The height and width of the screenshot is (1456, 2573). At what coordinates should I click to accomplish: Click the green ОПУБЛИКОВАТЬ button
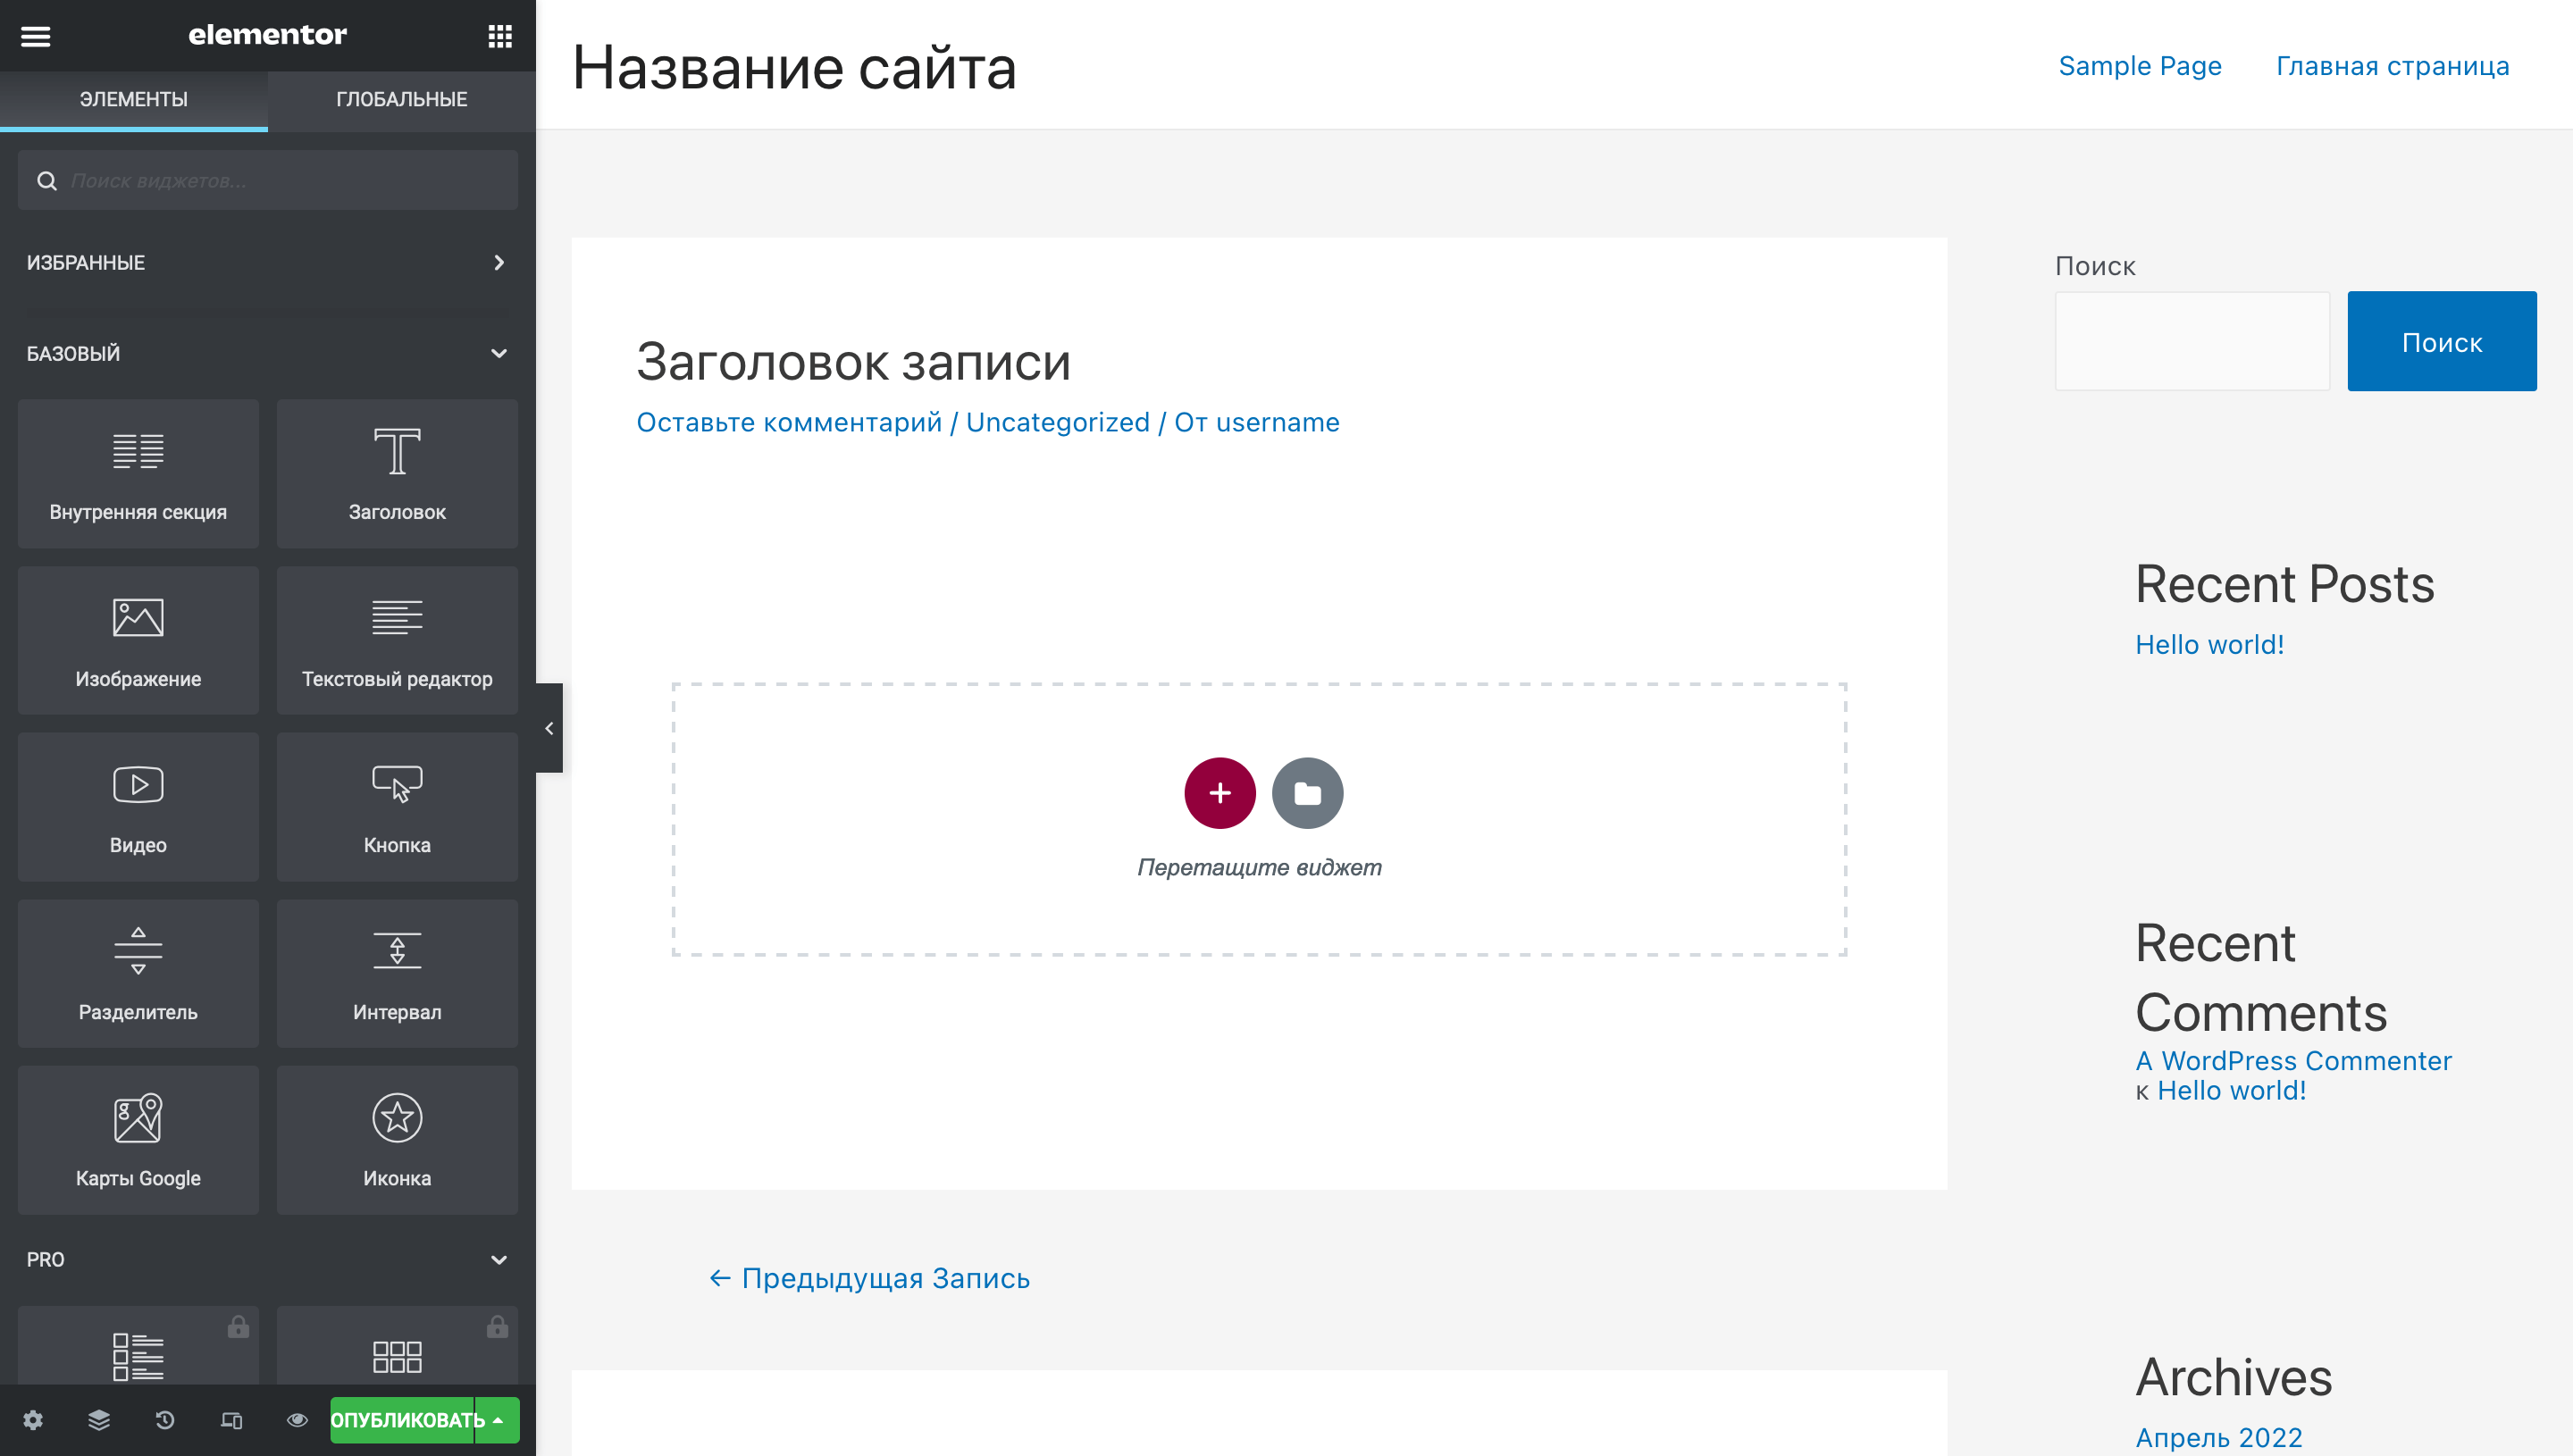402,1420
